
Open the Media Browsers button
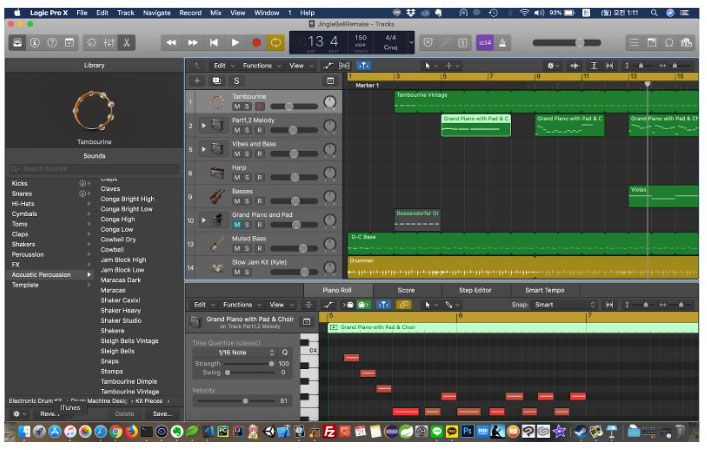[x=687, y=43]
